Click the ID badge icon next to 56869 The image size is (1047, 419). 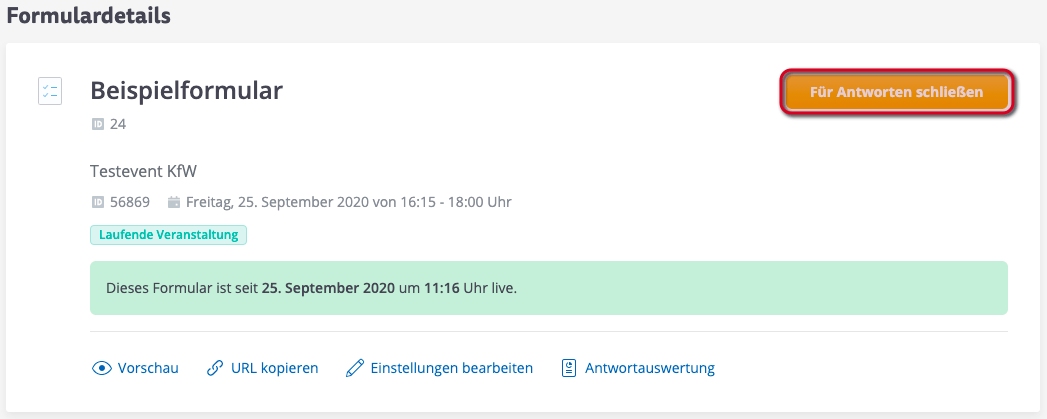tap(98, 202)
